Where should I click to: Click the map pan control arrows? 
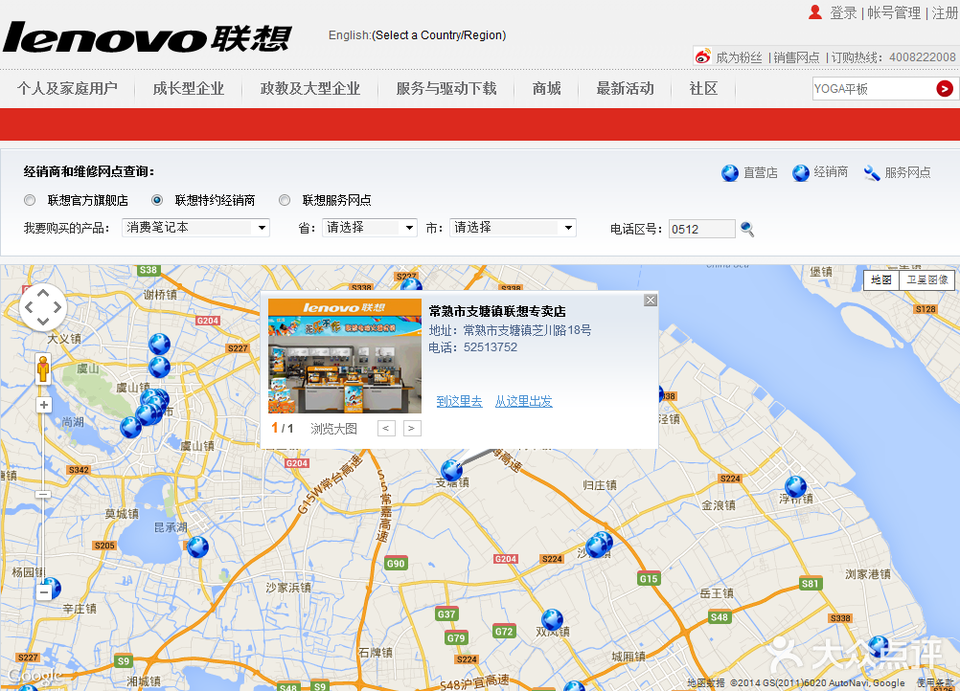tap(43, 307)
